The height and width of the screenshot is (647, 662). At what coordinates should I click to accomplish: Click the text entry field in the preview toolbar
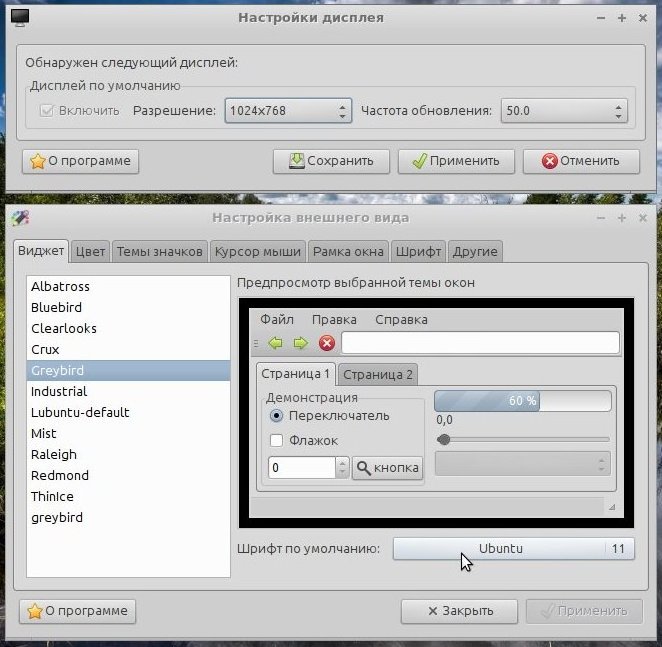click(x=480, y=343)
